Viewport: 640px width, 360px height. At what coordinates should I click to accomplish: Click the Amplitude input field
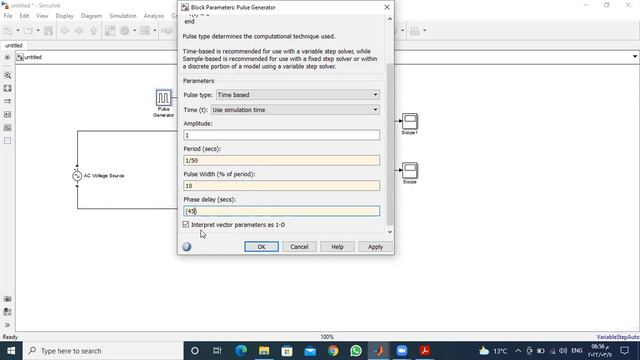tap(282, 135)
